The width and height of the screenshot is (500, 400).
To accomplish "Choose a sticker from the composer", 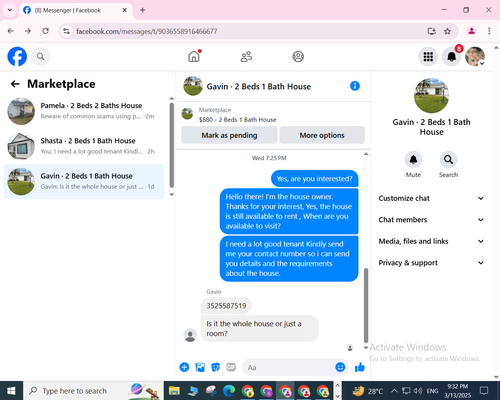I will (216, 367).
